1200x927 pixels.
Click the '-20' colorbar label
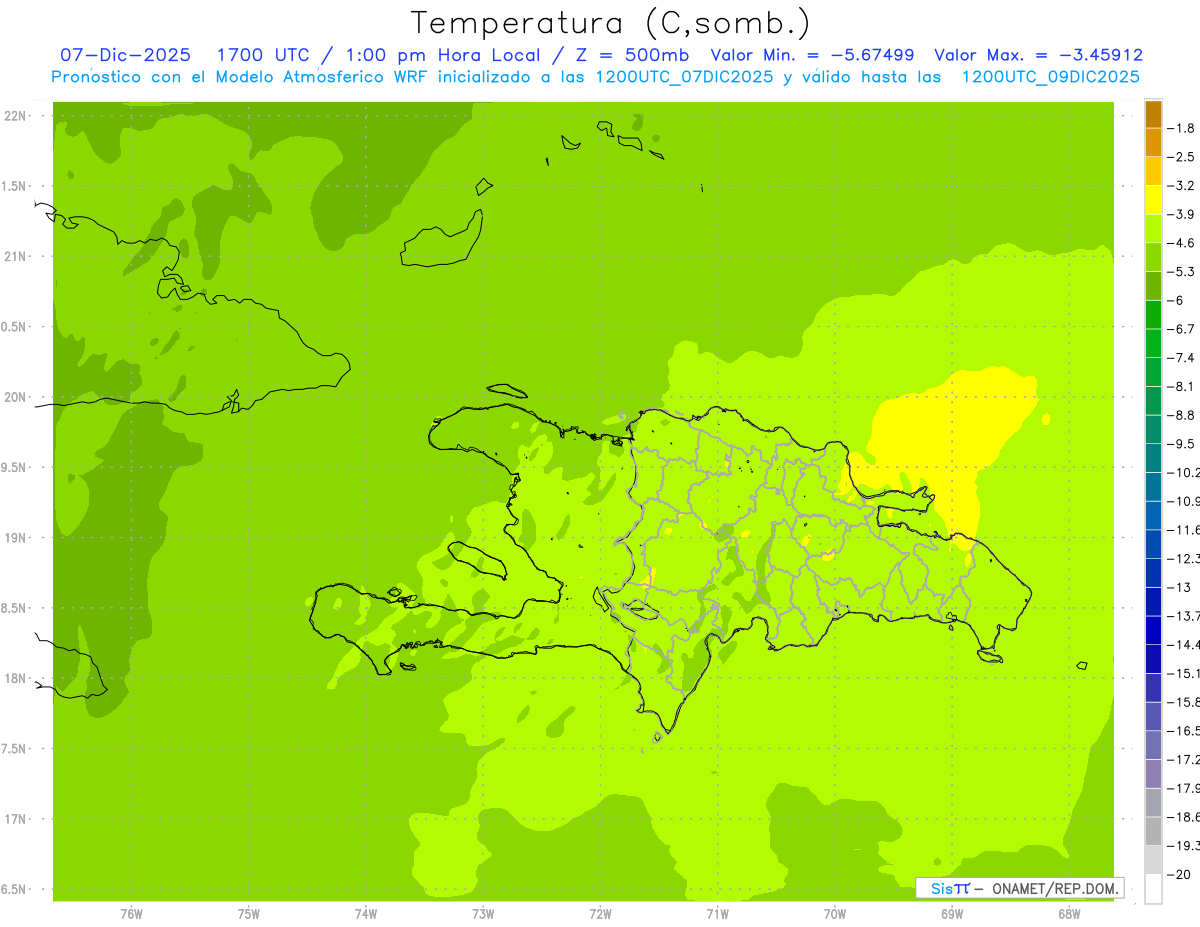click(1179, 874)
